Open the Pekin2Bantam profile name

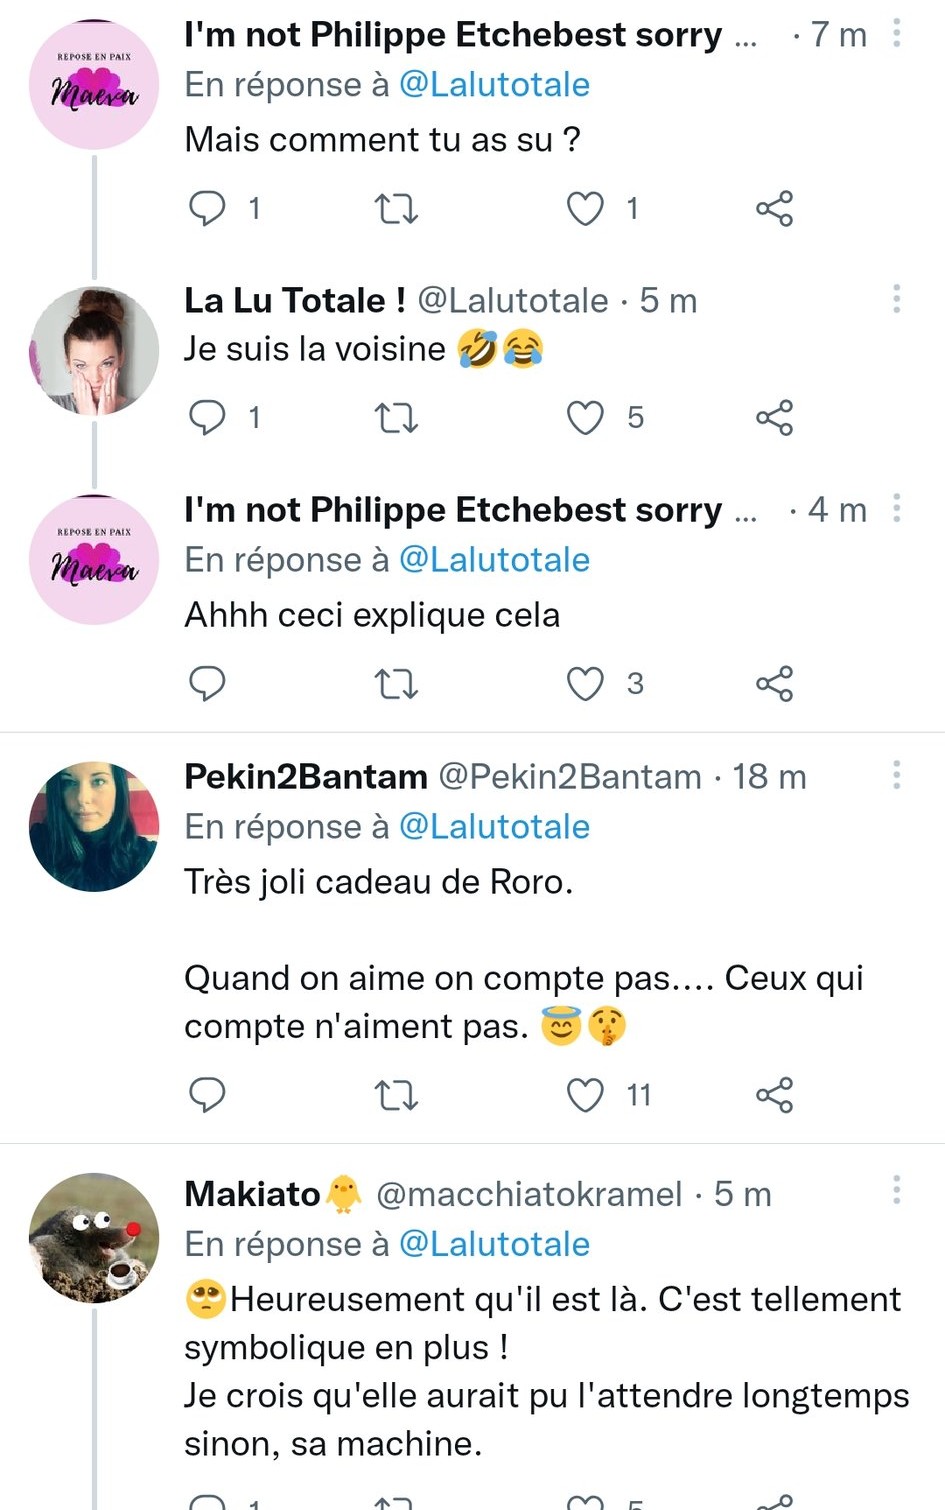[x=306, y=777]
